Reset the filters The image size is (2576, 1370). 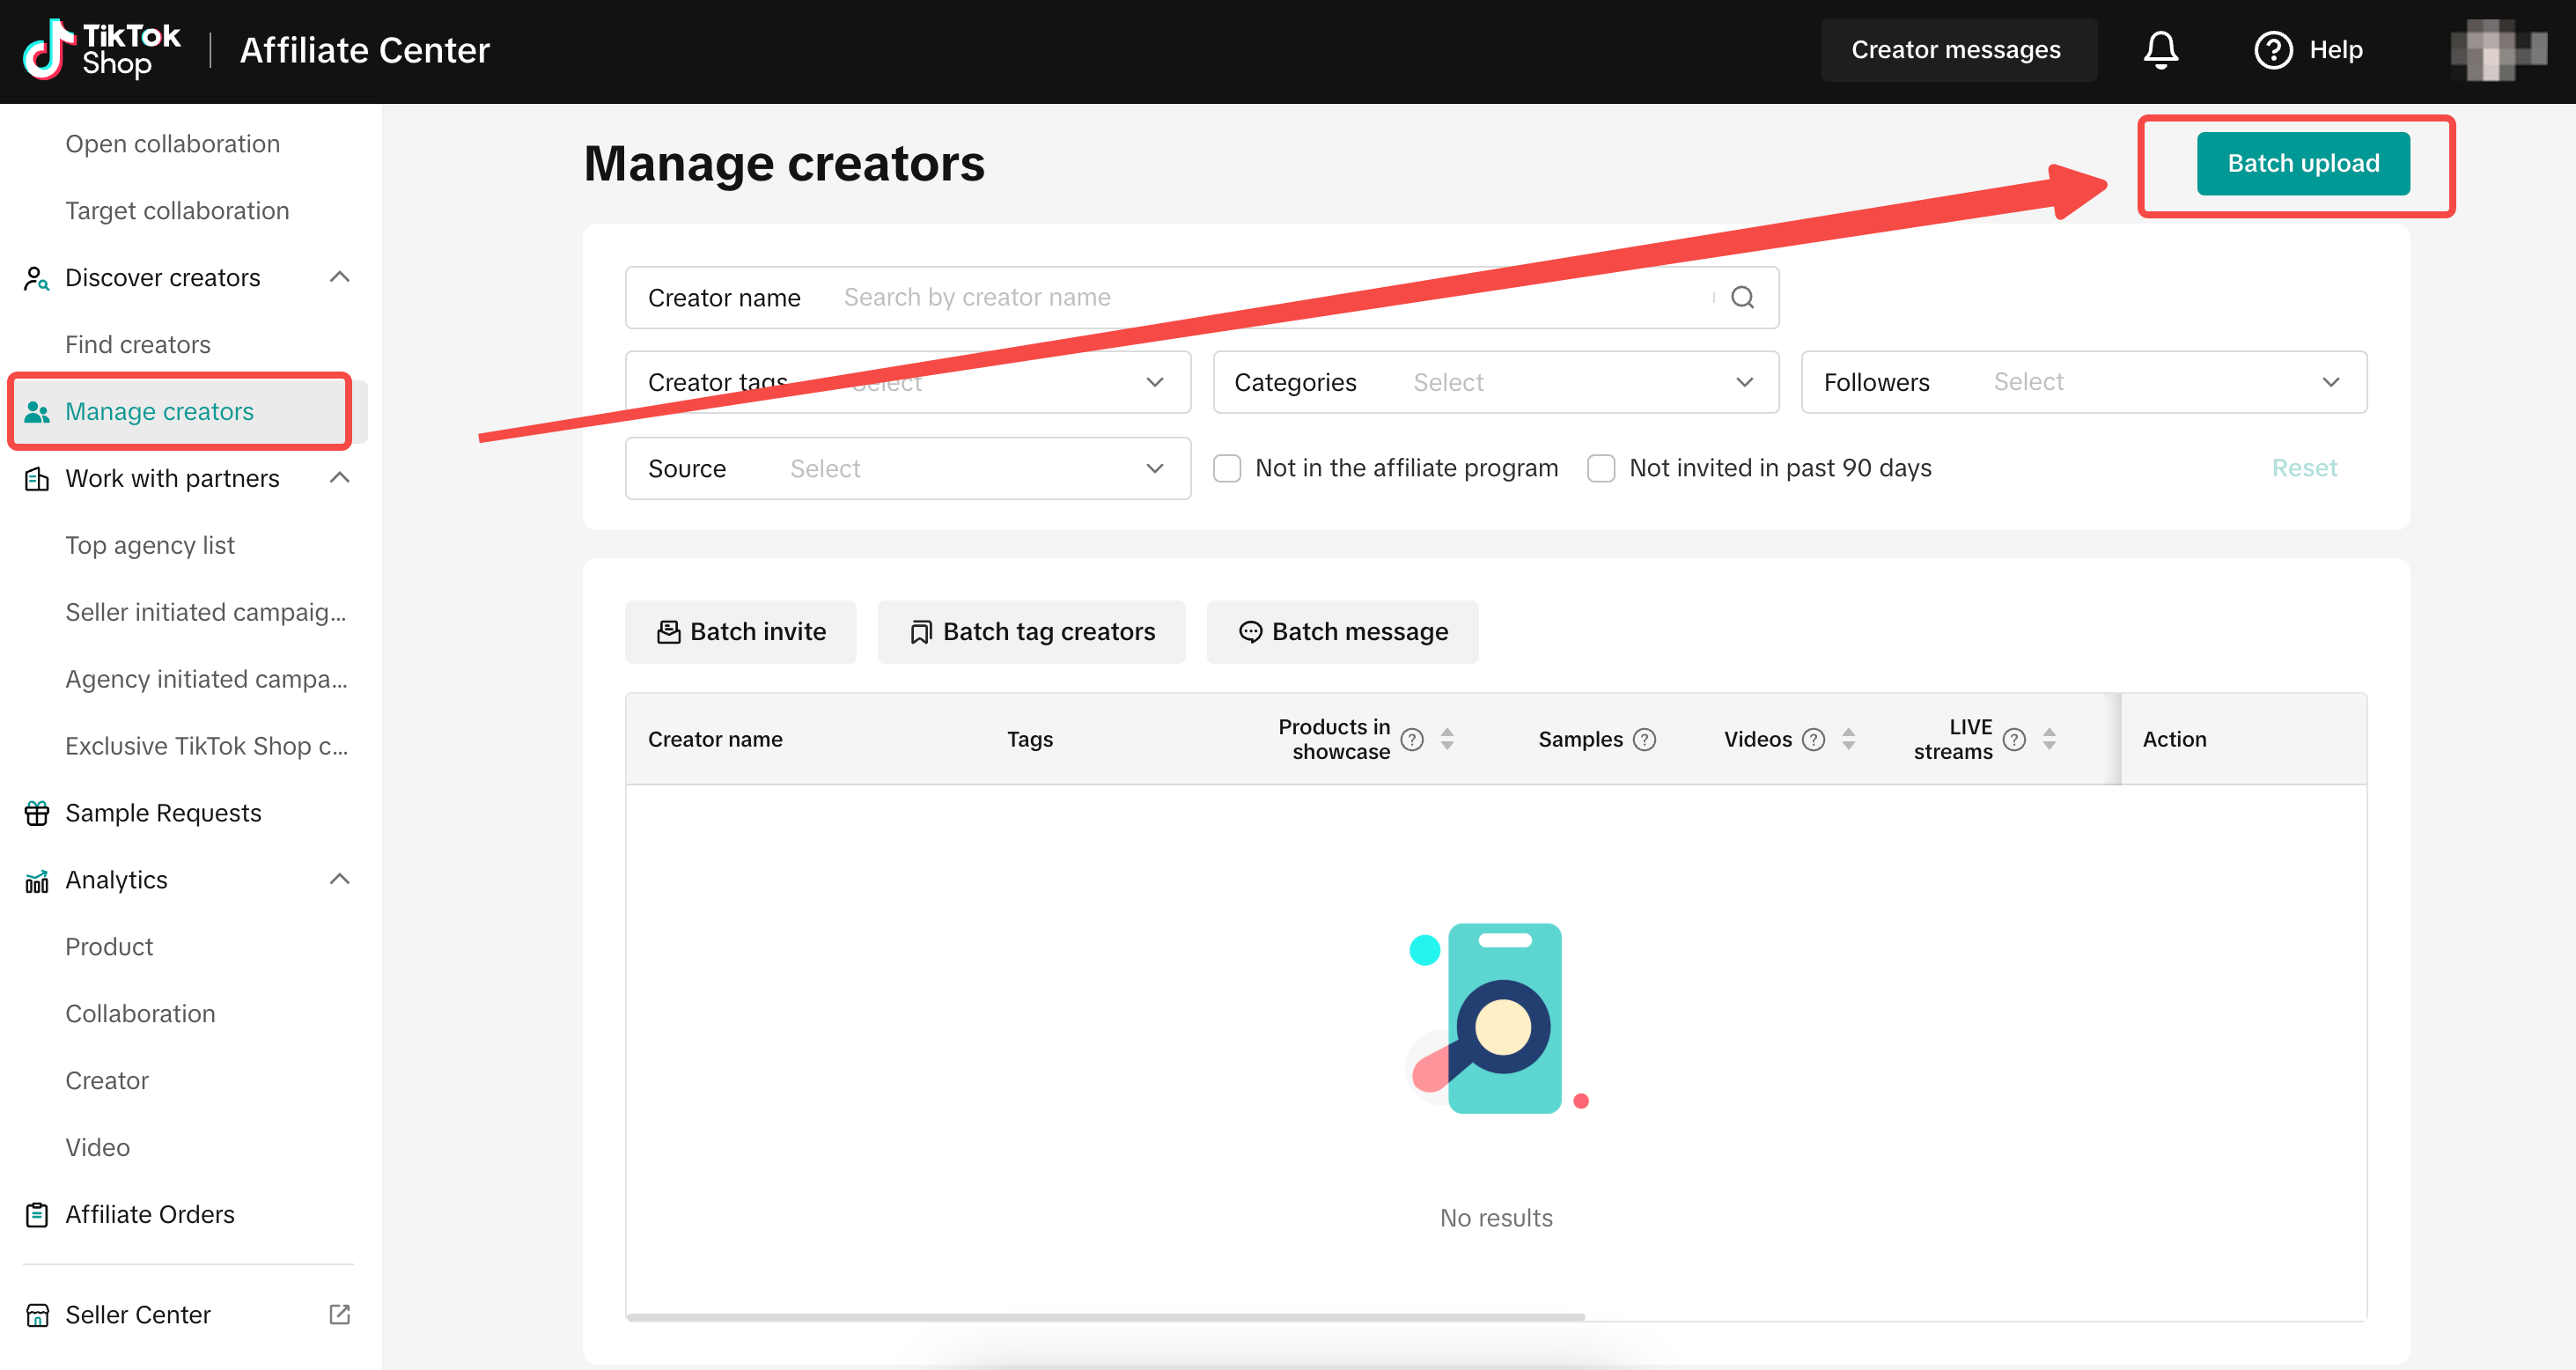click(2304, 468)
